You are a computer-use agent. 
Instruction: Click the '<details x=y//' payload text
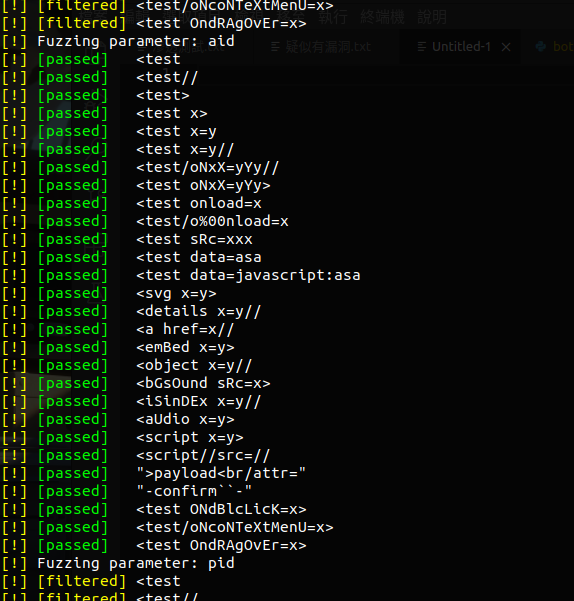(198, 311)
